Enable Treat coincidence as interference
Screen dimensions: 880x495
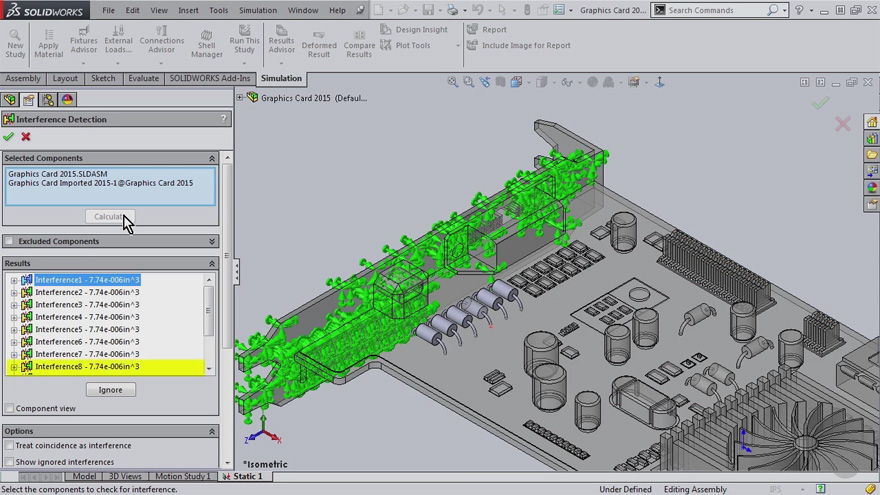point(9,446)
